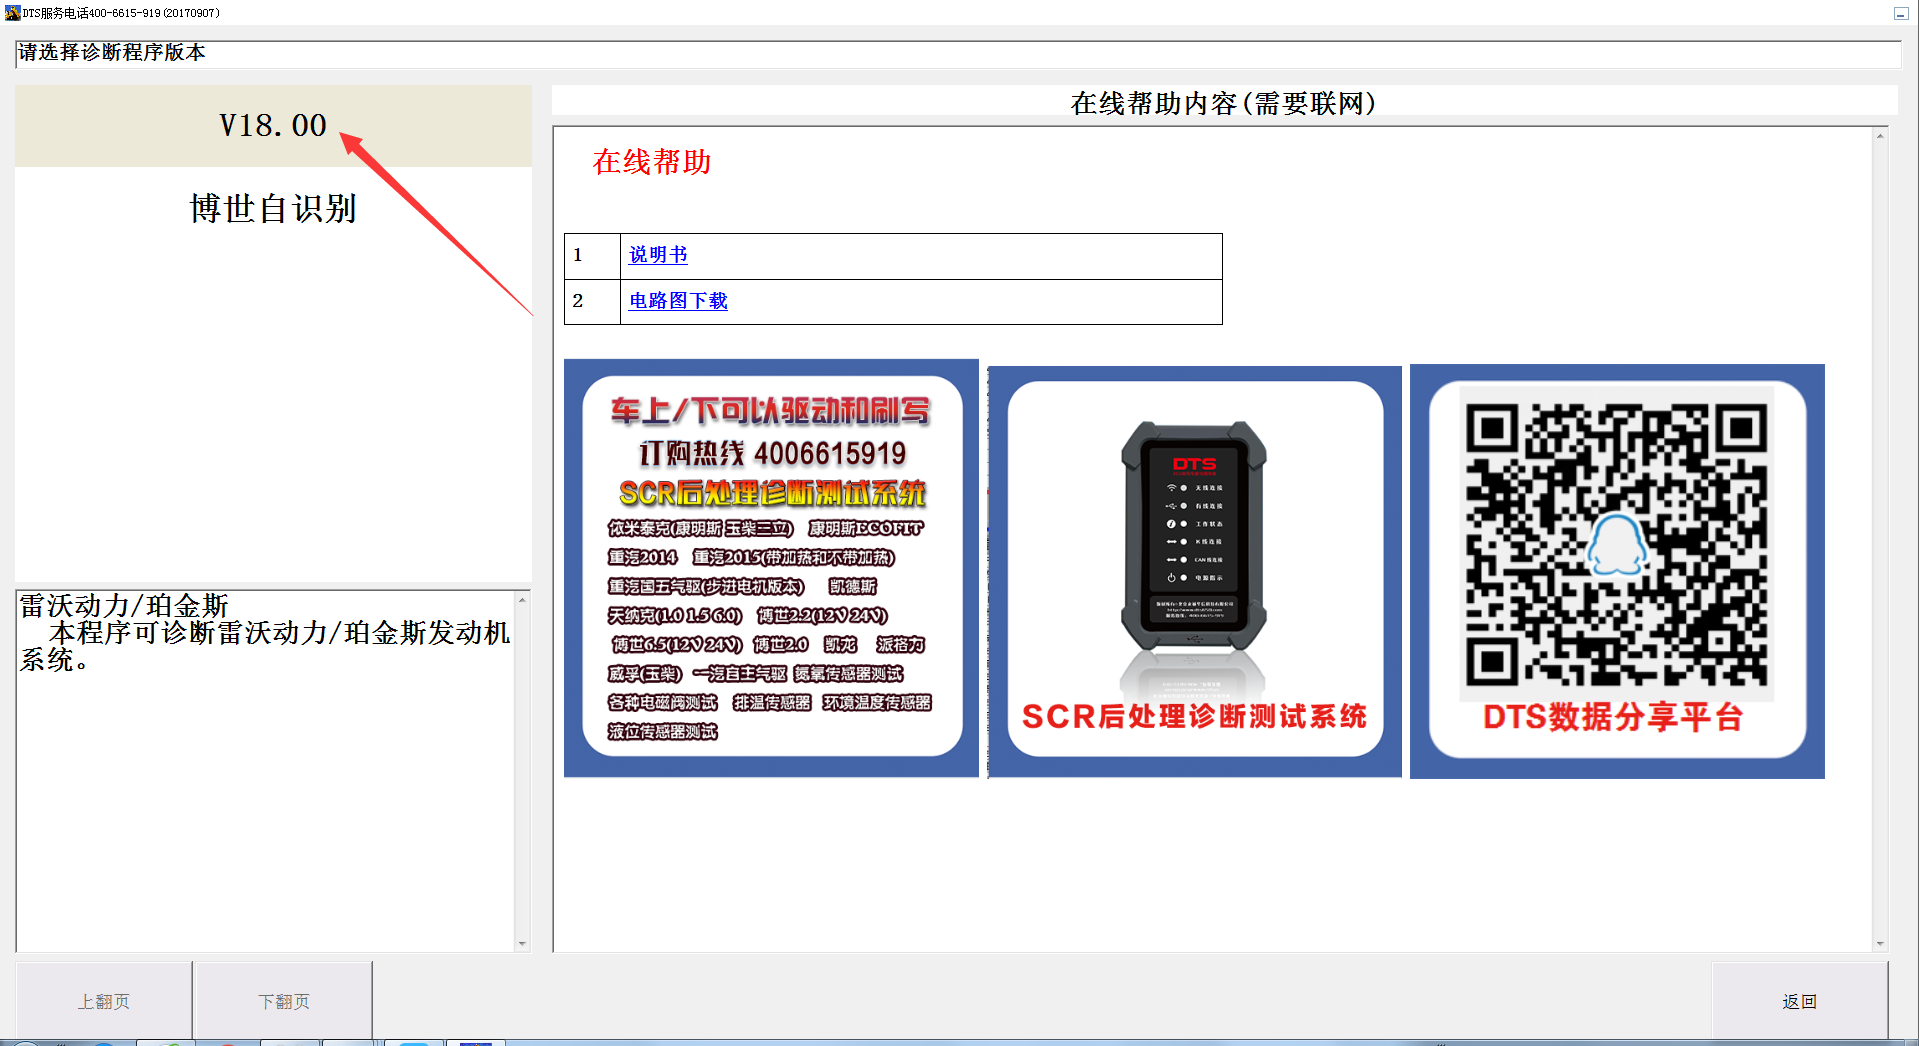Click the 在线帮助内容(需要联网) header
The height and width of the screenshot is (1046, 1919).
pyautogui.click(x=1224, y=103)
